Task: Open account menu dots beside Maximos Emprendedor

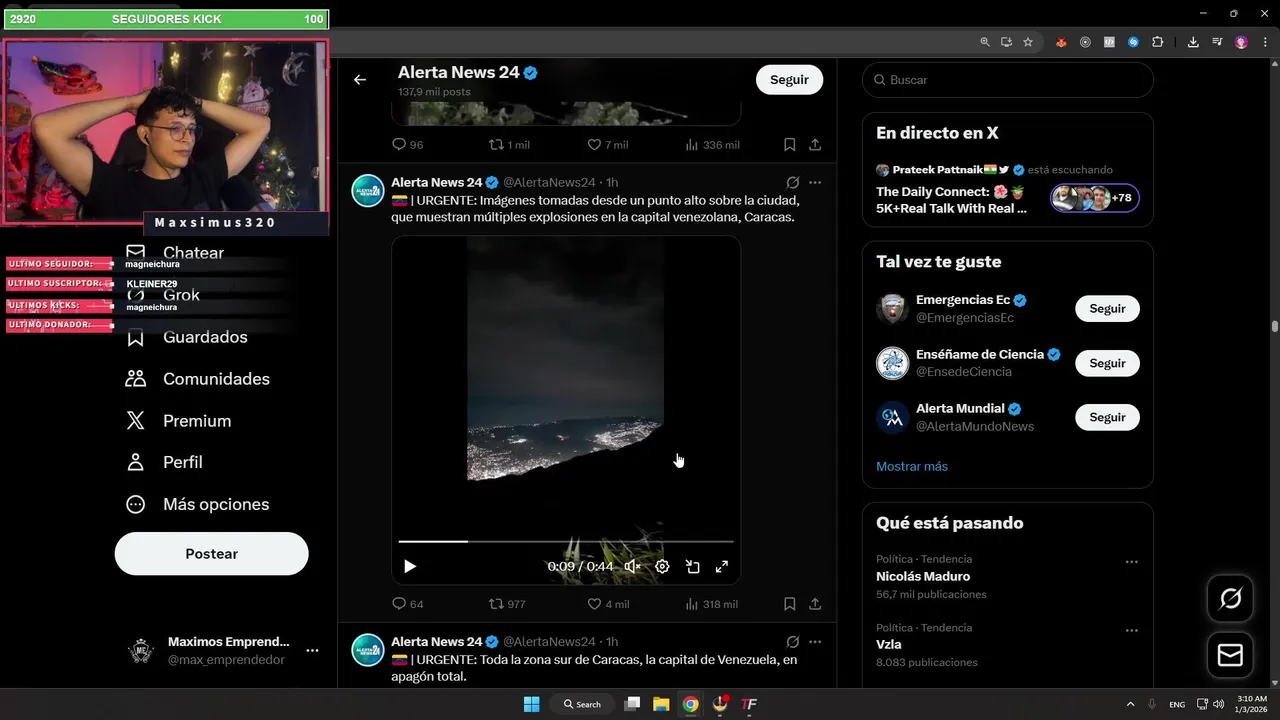Action: [x=312, y=651]
